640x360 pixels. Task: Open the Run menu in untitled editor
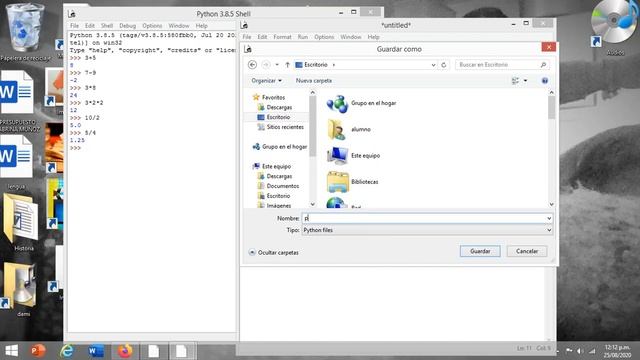pos(302,37)
